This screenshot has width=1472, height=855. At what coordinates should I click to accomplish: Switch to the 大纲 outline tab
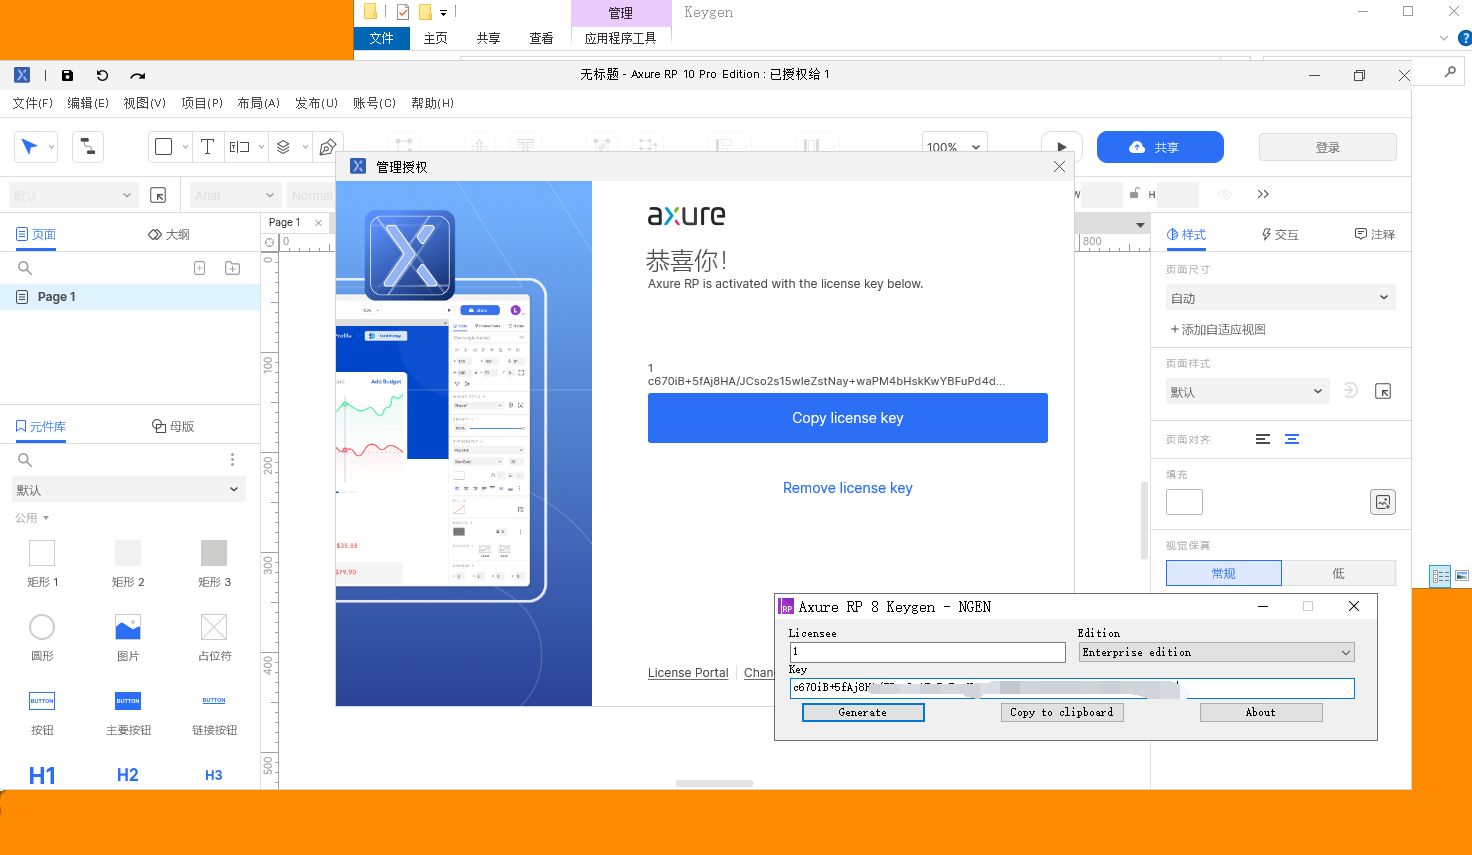tap(169, 234)
